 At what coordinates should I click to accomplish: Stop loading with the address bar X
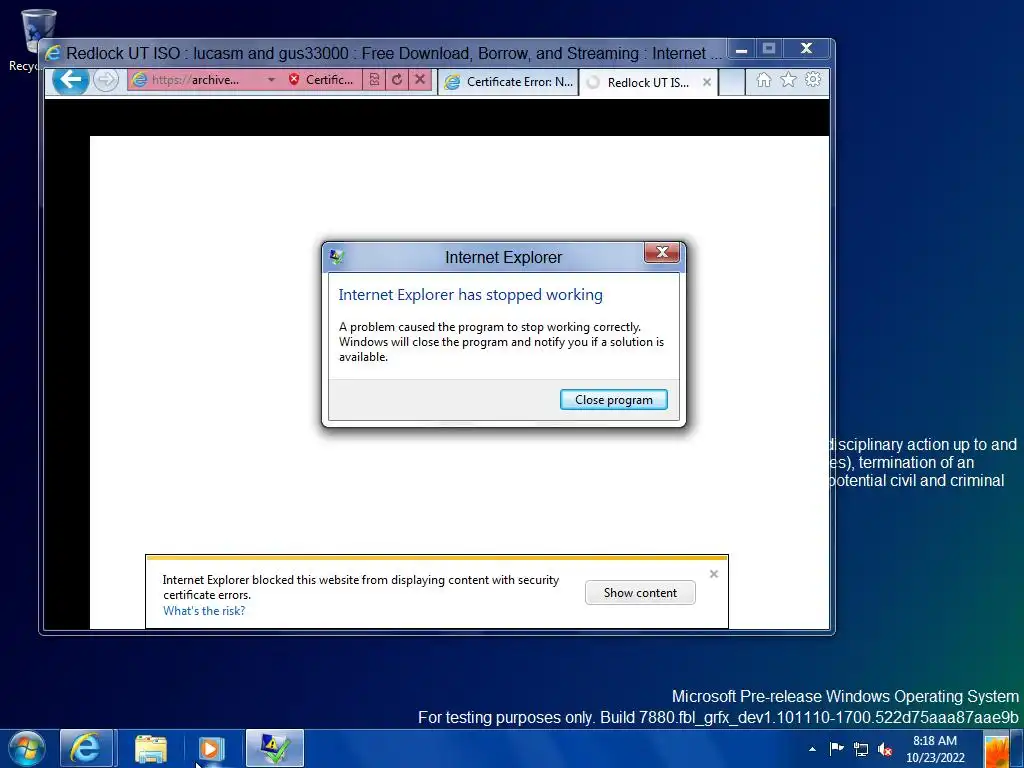[x=420, y=80]
